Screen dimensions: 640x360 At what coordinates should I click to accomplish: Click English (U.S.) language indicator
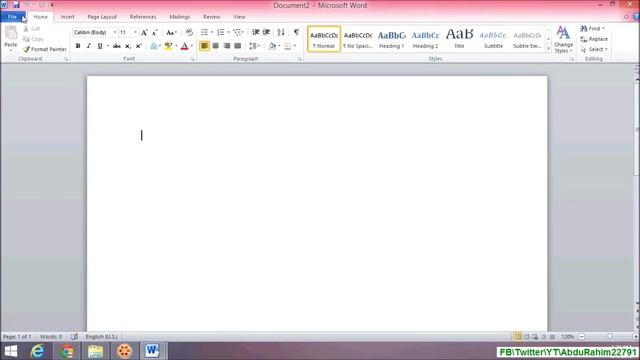click(x=101, y=337)
